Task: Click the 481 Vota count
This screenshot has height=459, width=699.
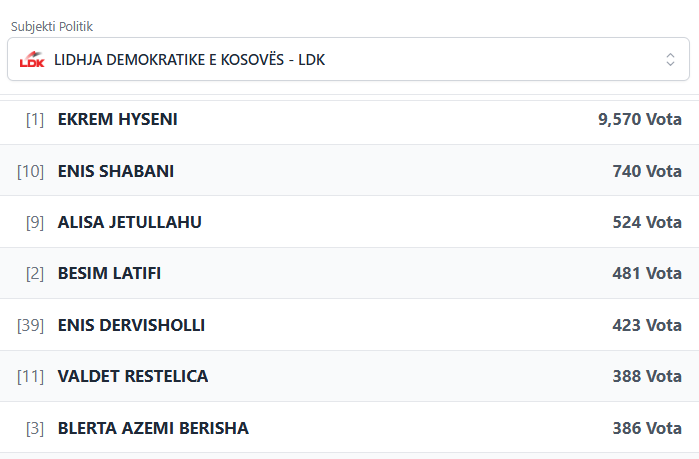Action: click(646, 273)
